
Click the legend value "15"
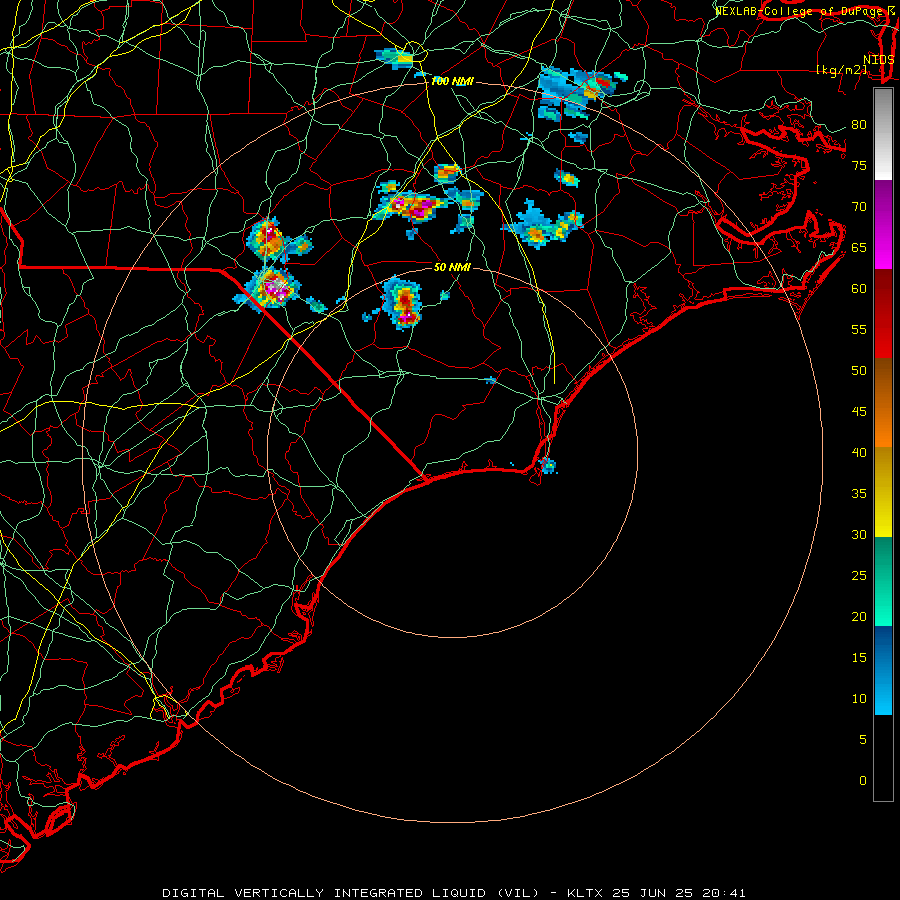click(x=859, y=657)
